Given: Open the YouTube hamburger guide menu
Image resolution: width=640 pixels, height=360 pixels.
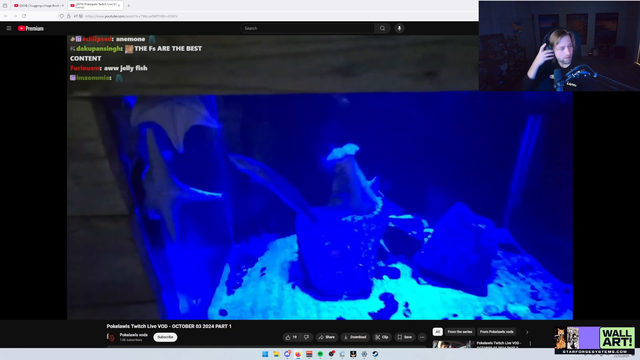Looking at the screenshot, I should coord(9,28).
